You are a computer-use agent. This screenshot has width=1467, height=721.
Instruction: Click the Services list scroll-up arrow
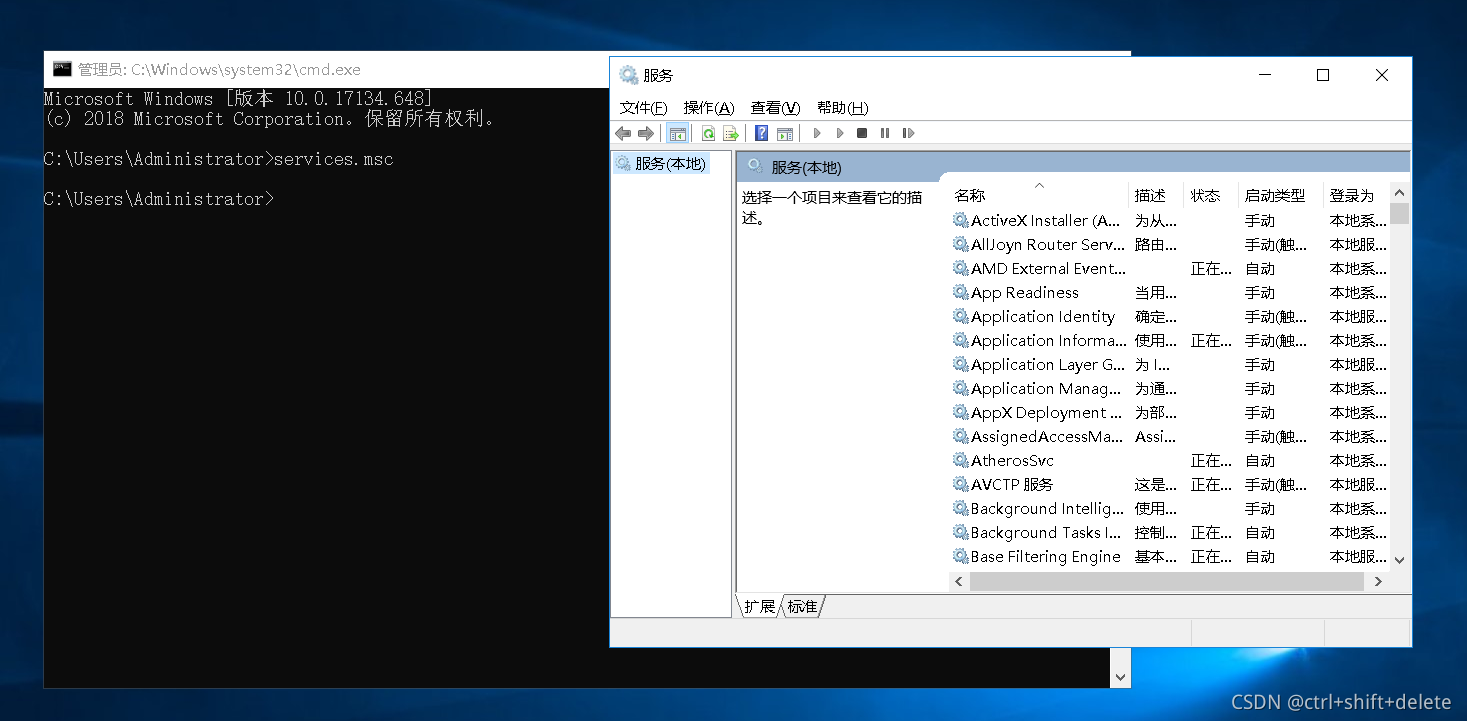tap(1399, 193)
